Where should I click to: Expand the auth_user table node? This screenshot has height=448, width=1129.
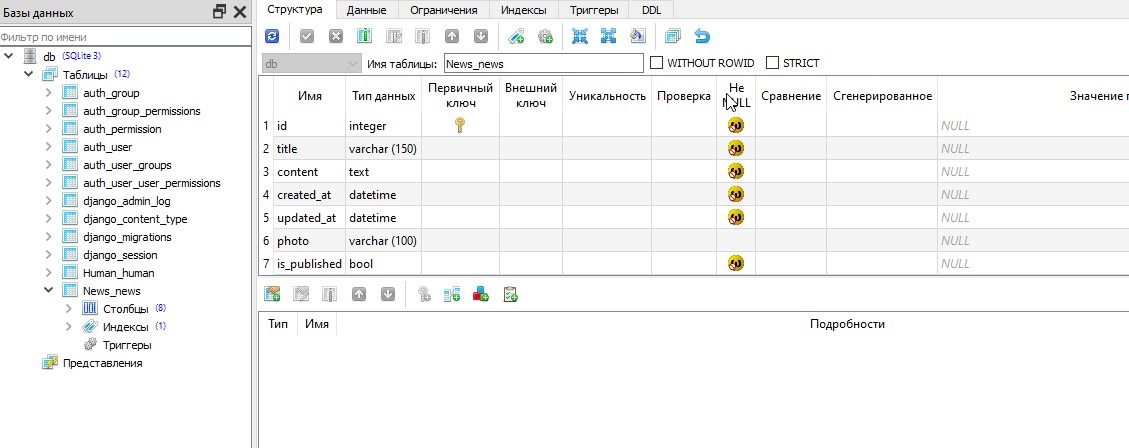click(49, 147)
